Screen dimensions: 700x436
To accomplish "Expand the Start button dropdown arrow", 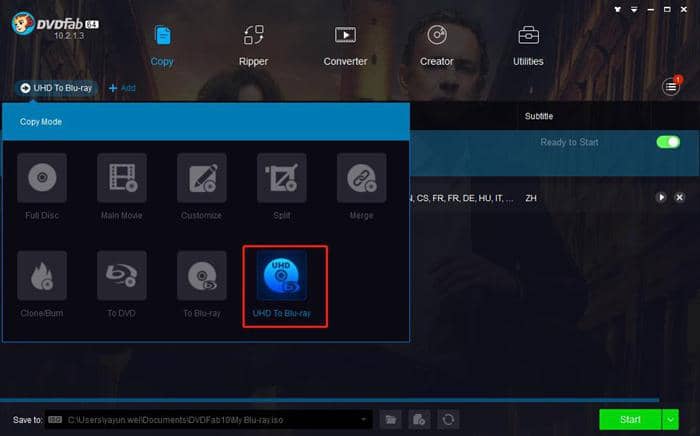I will (671, 419).
